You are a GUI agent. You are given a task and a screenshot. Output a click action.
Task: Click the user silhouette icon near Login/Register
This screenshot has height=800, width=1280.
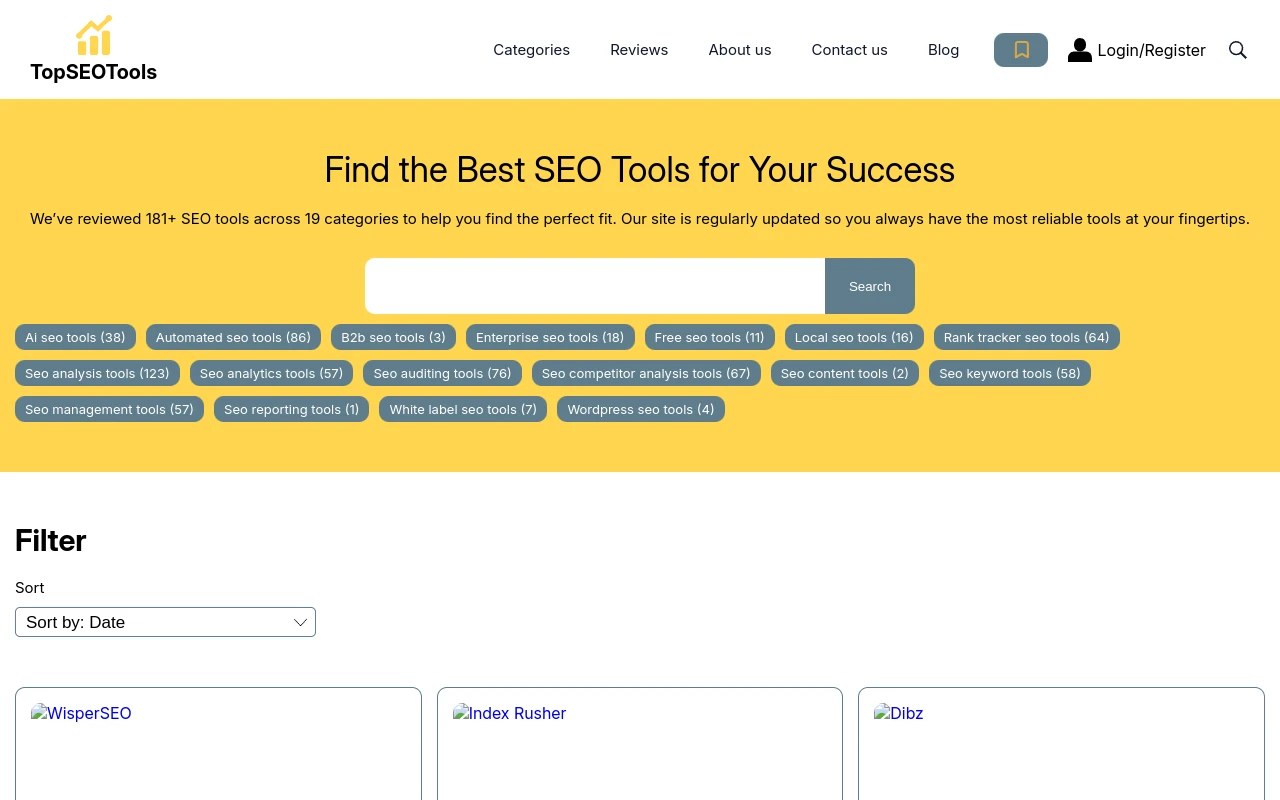pyautogui.click(x=1080, y=49)
